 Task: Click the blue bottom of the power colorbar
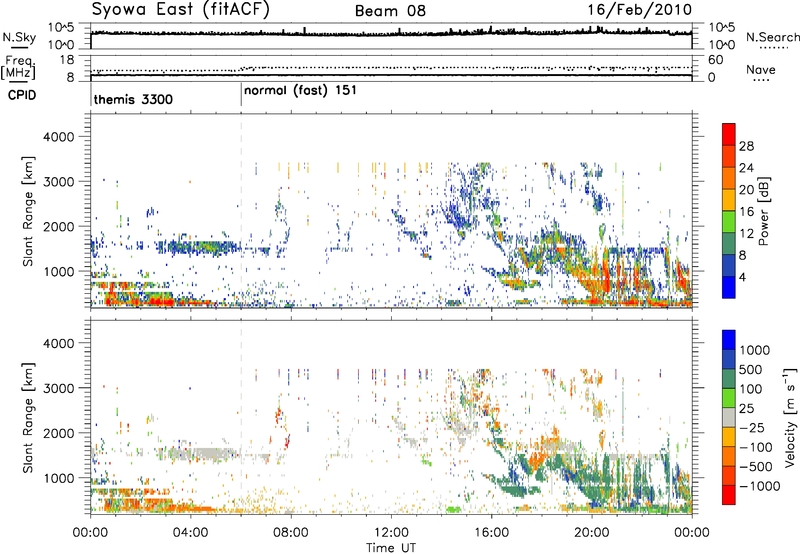point(729,287)
